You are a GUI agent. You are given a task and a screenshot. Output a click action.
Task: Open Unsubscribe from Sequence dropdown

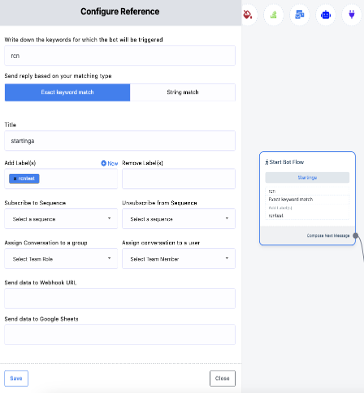[x=179, y=219]
